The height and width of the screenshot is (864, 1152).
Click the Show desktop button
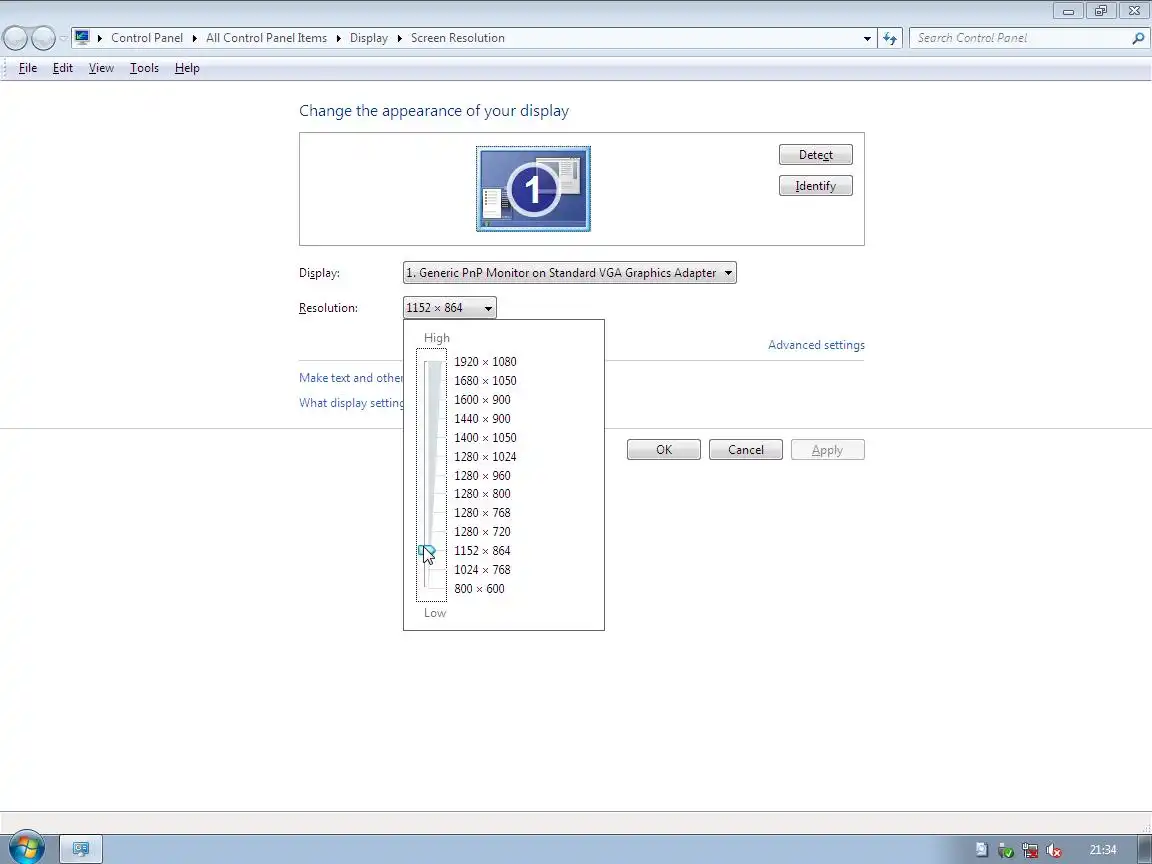(x=1145, y=849)
